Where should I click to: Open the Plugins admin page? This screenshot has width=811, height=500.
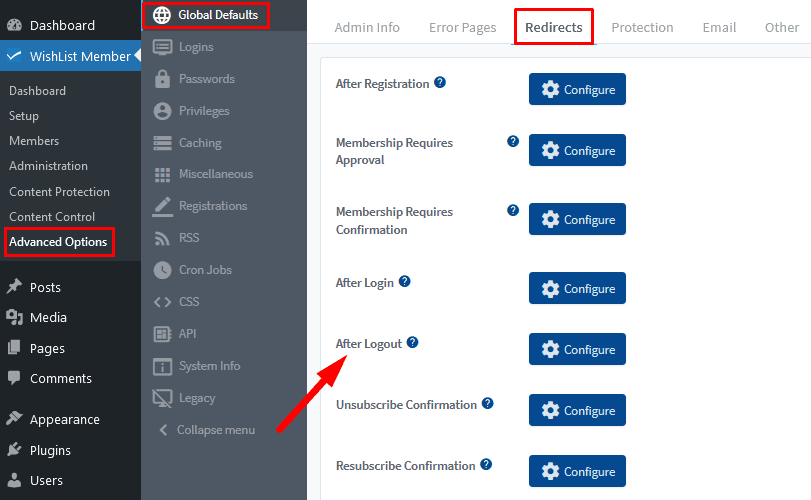pyautogui.click(x=50, y=450)
